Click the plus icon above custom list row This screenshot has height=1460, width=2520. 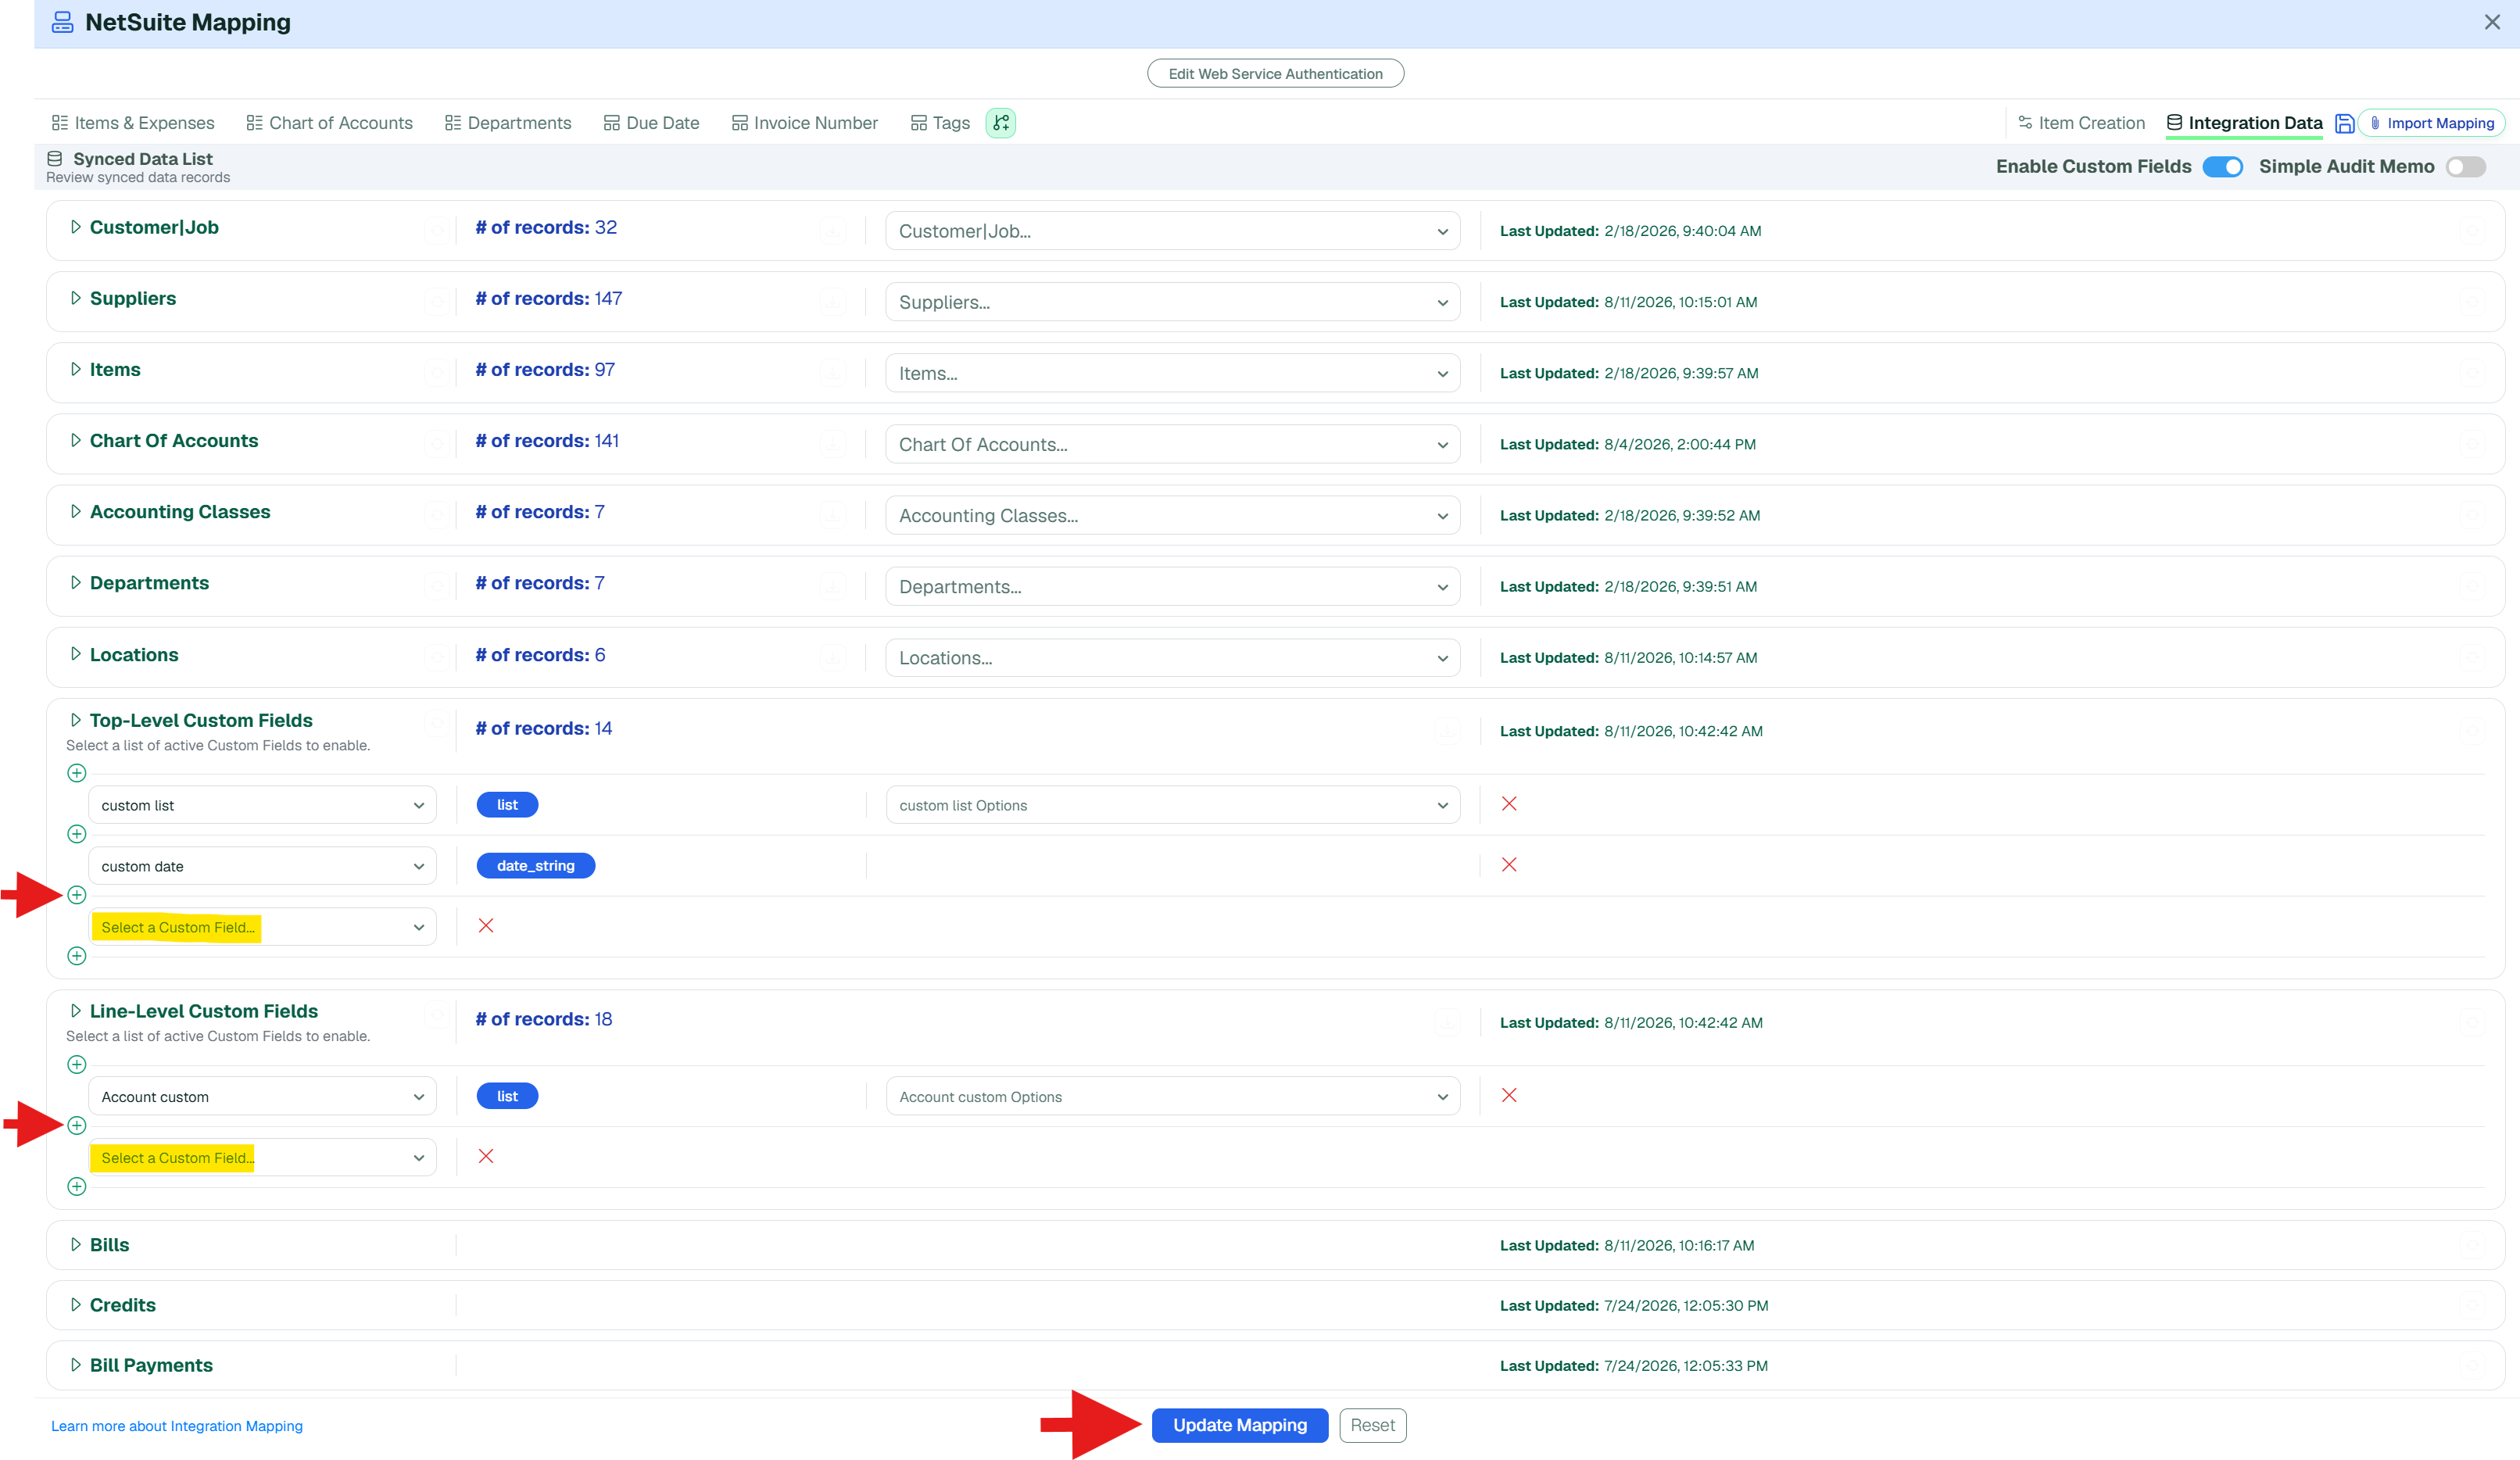pos(77,773)
